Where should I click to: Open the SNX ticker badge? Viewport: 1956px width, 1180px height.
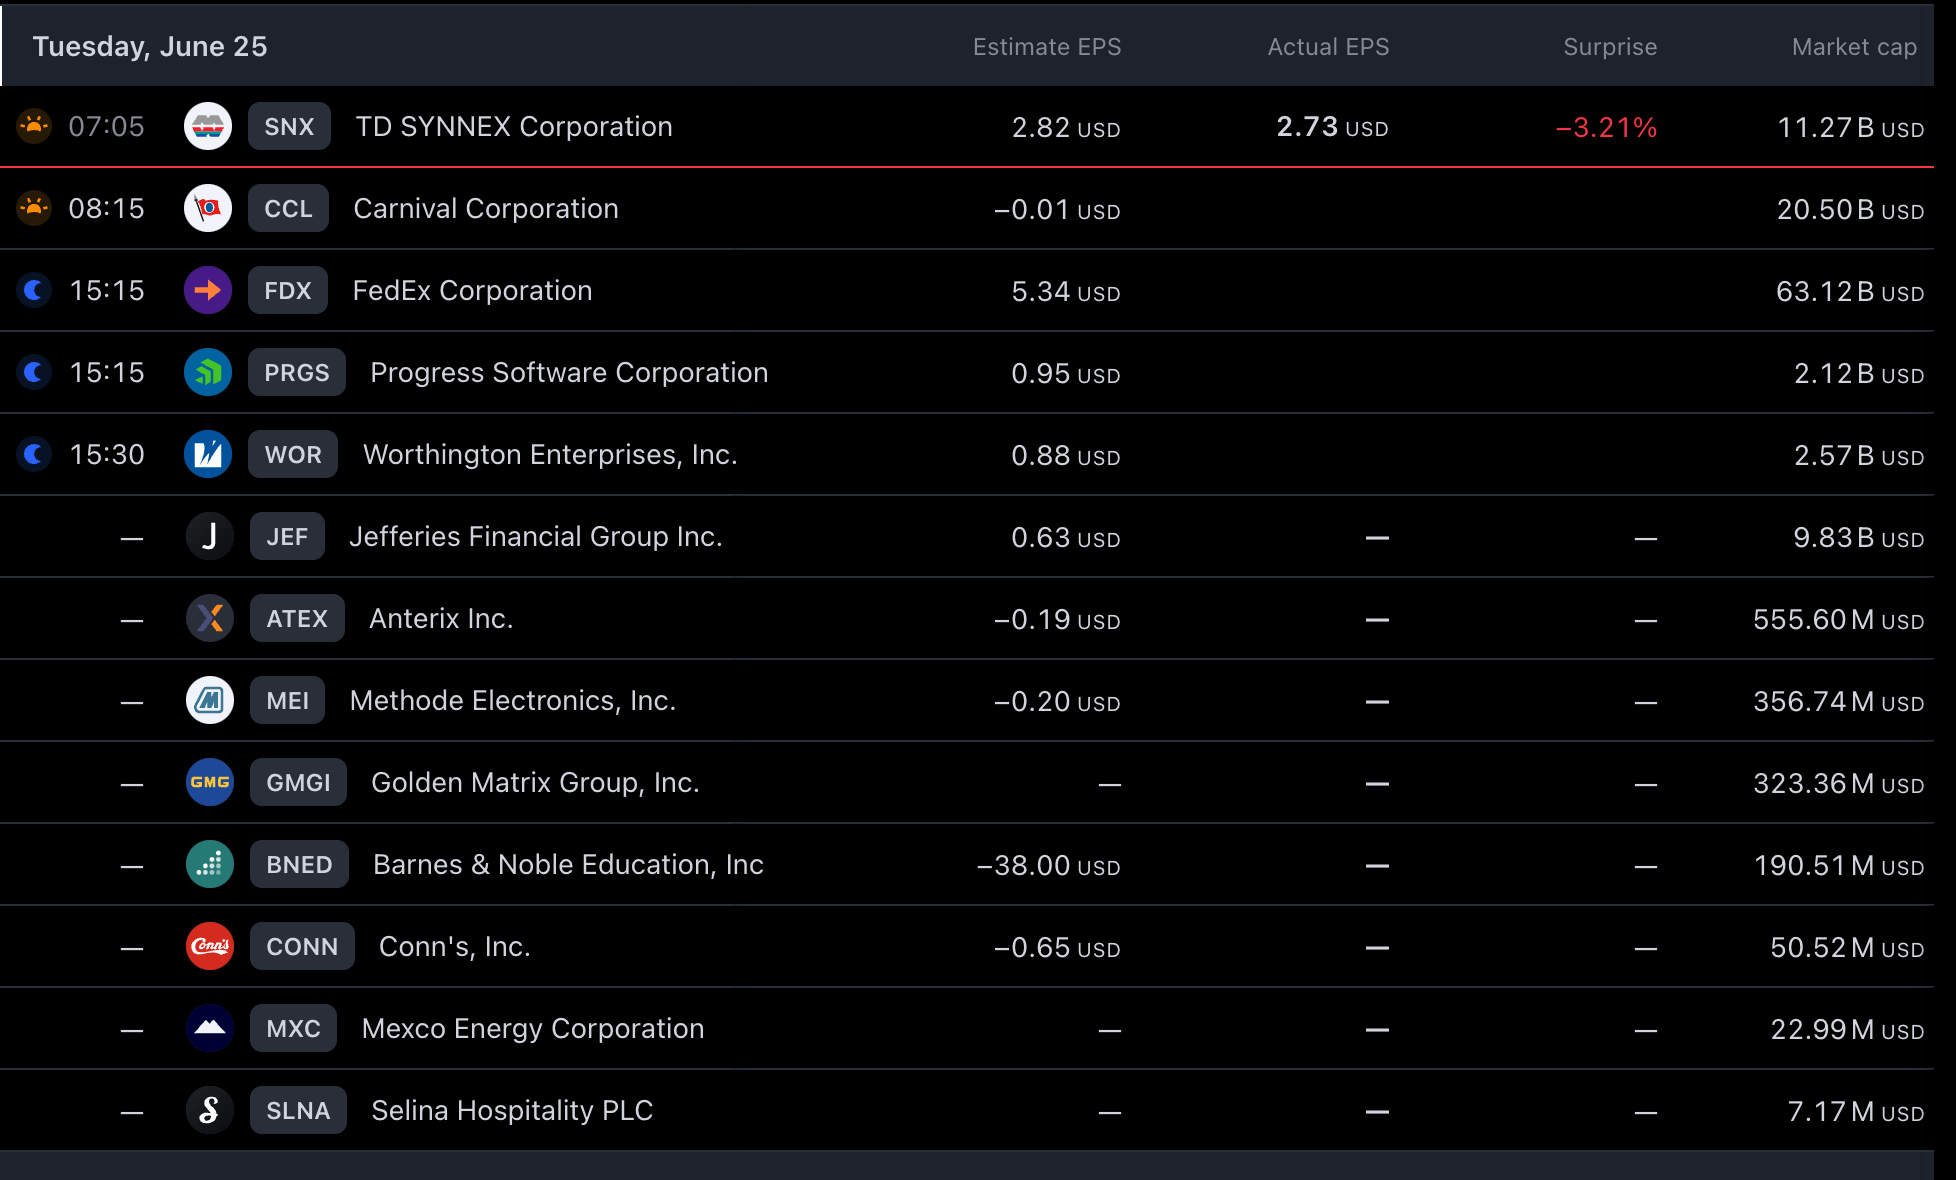click(x=289, y=127)
